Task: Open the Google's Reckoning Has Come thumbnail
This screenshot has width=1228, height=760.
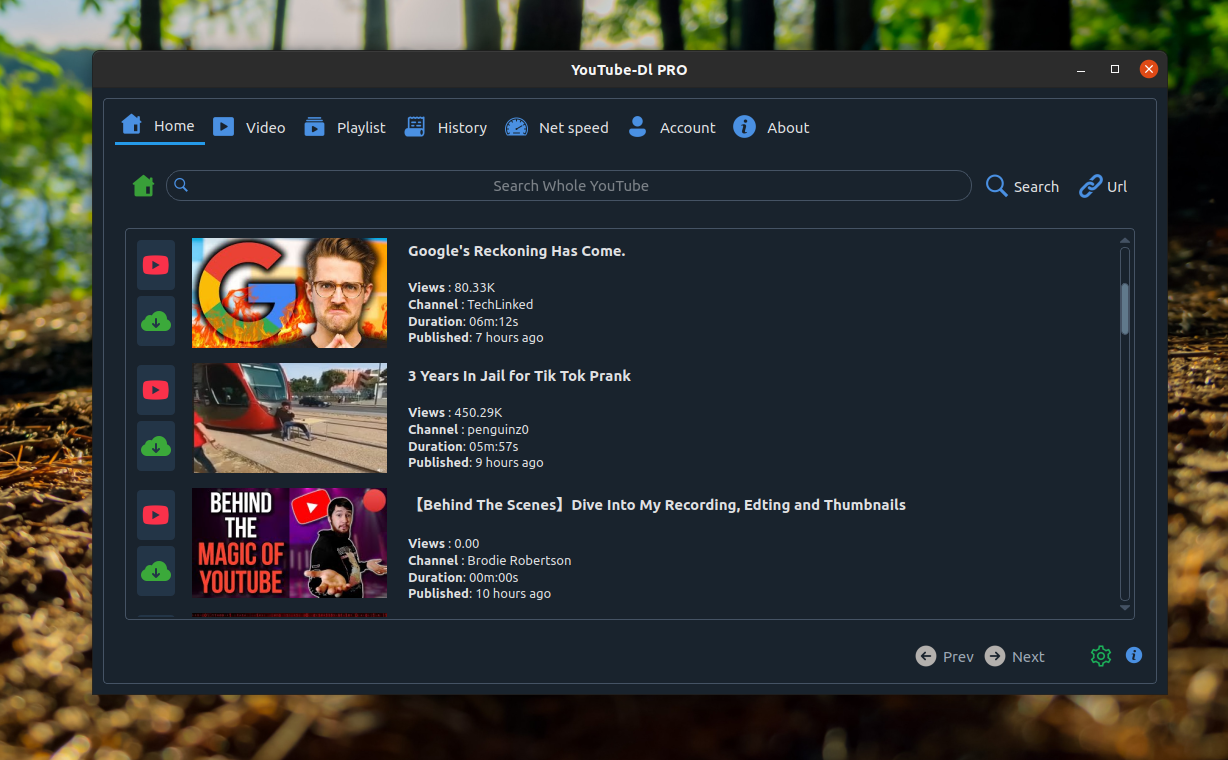Action: click(x=289, y=293)
